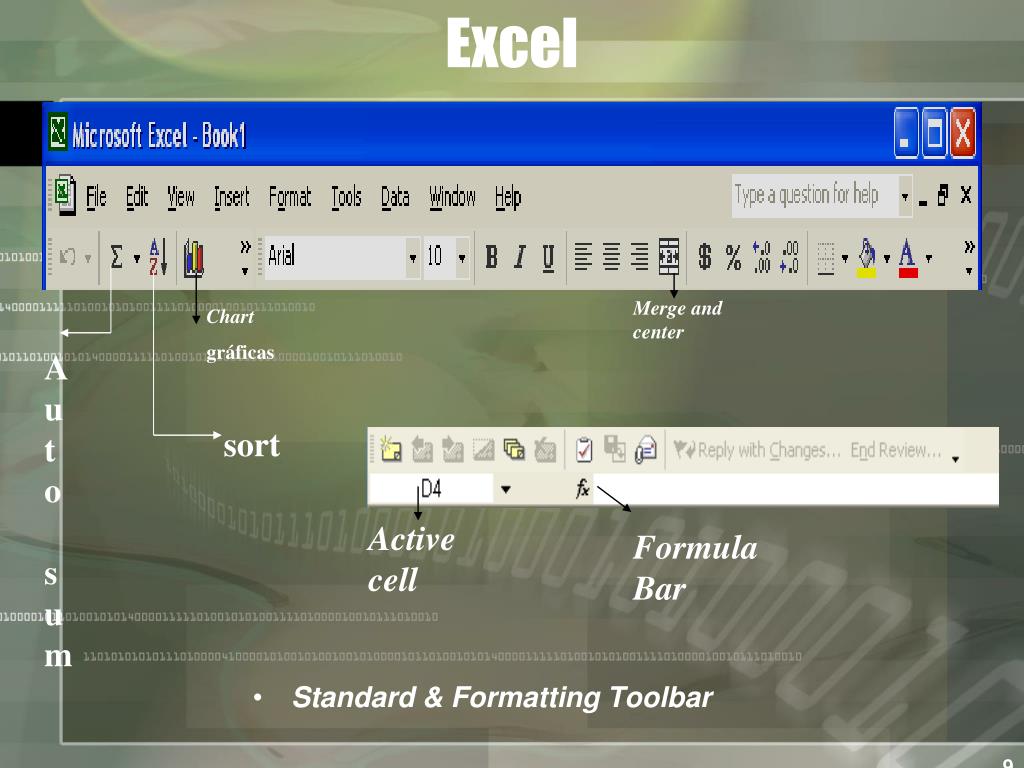Open the Borders style dropdown arrow

(845, 259)
